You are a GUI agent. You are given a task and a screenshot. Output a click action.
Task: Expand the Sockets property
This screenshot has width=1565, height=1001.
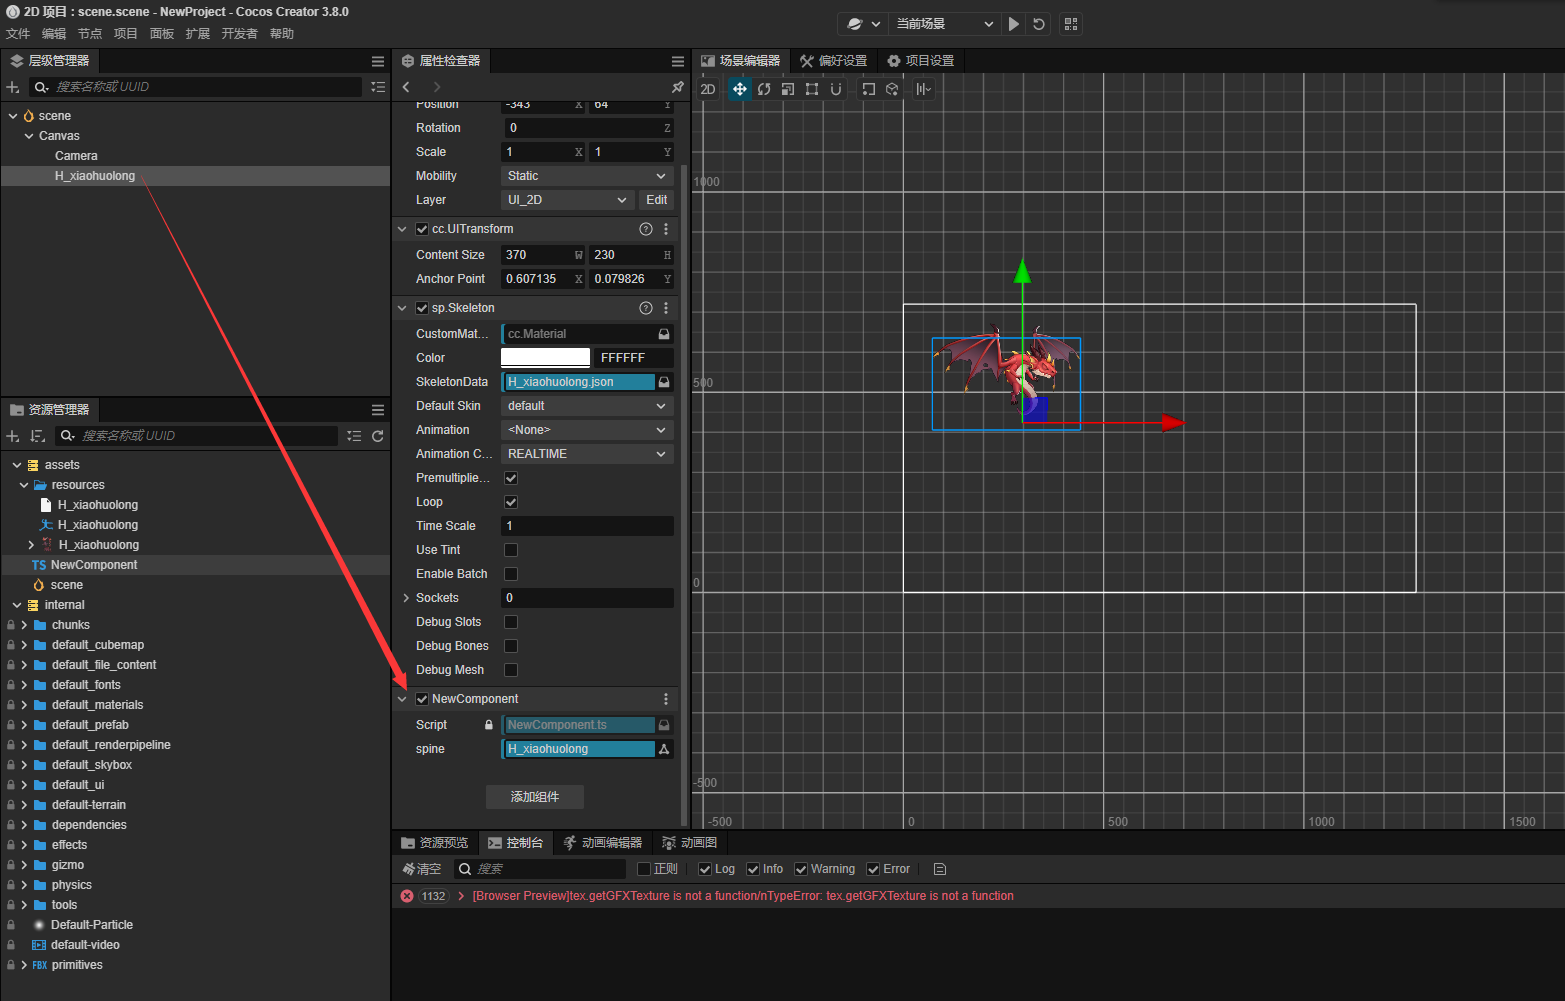coord(406,598)
